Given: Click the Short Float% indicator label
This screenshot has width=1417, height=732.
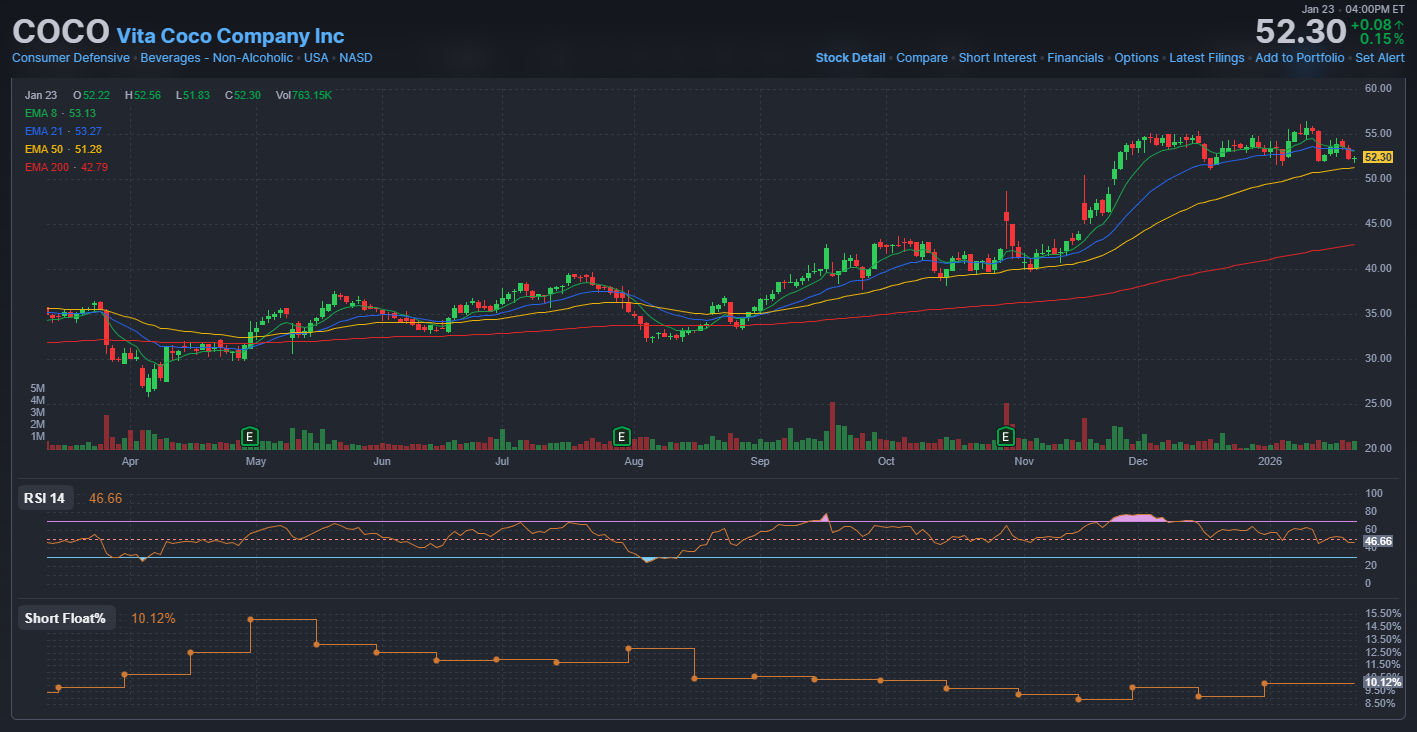Looking at the screenshot, I should pos(65,618).
